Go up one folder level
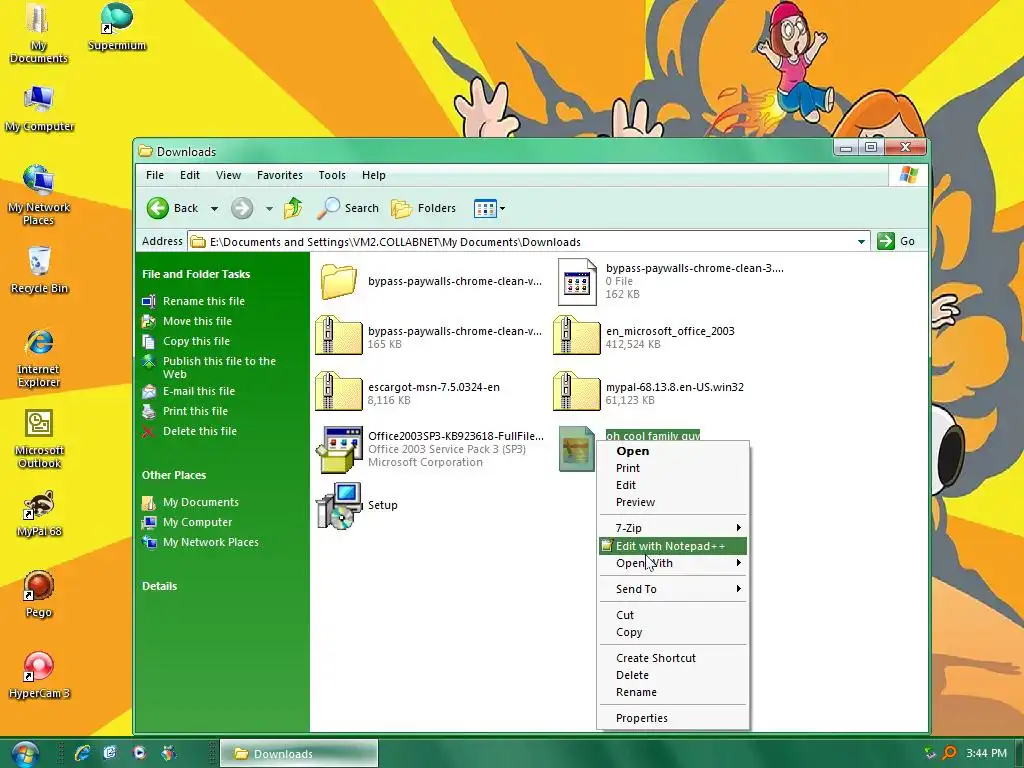Image resolution: width=1024 pixels, height=768 pixels. tap(293, 208)
